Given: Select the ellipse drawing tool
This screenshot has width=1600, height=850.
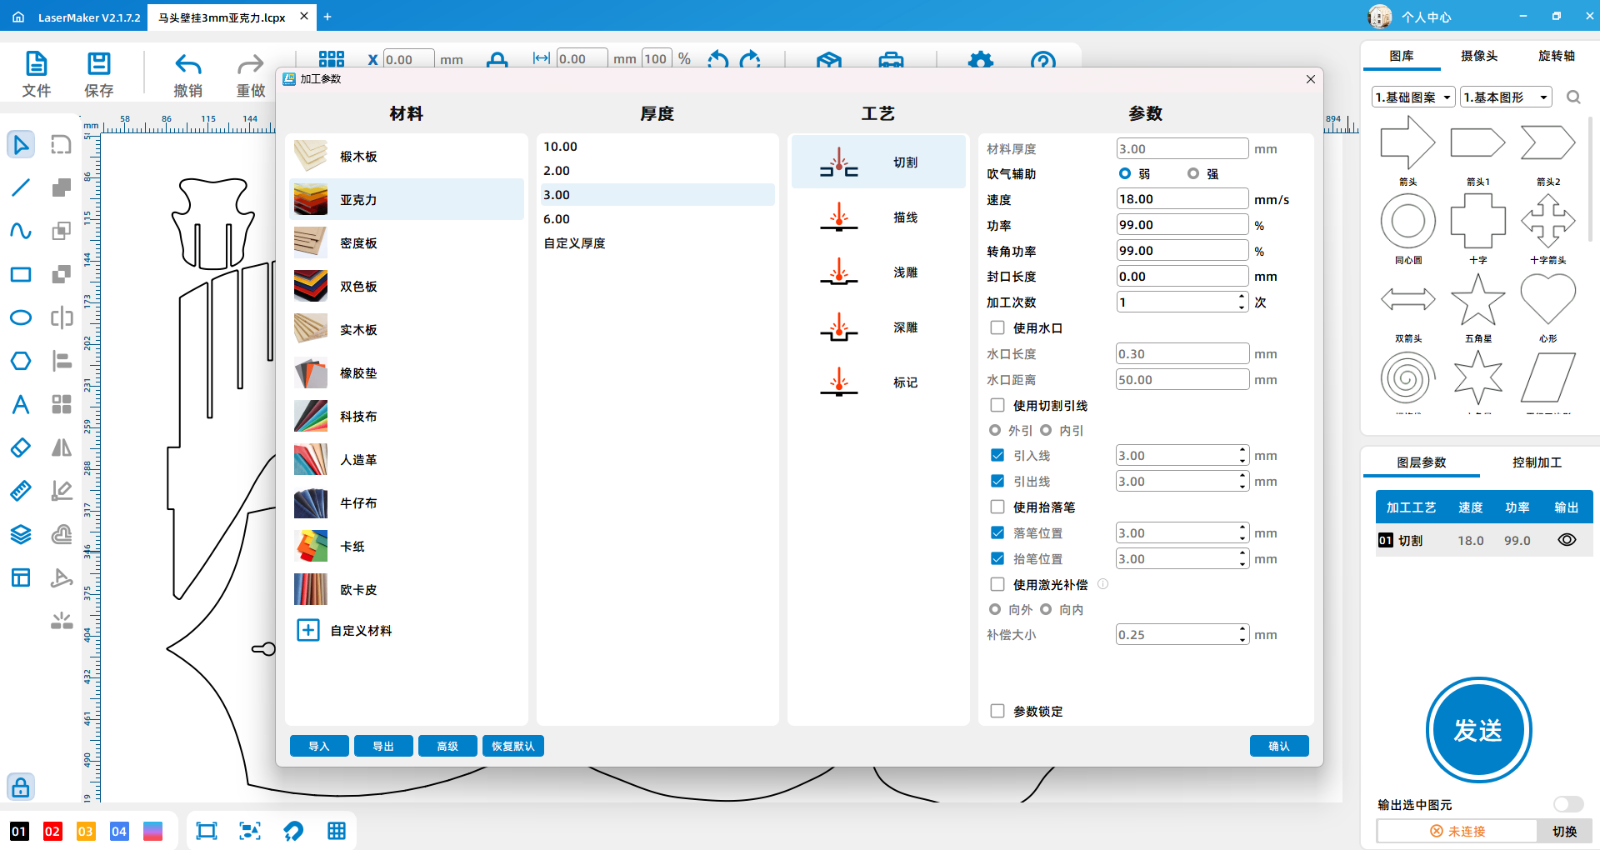Looking at the screenshot, I should pyautogui.click(x=20, y=317).
